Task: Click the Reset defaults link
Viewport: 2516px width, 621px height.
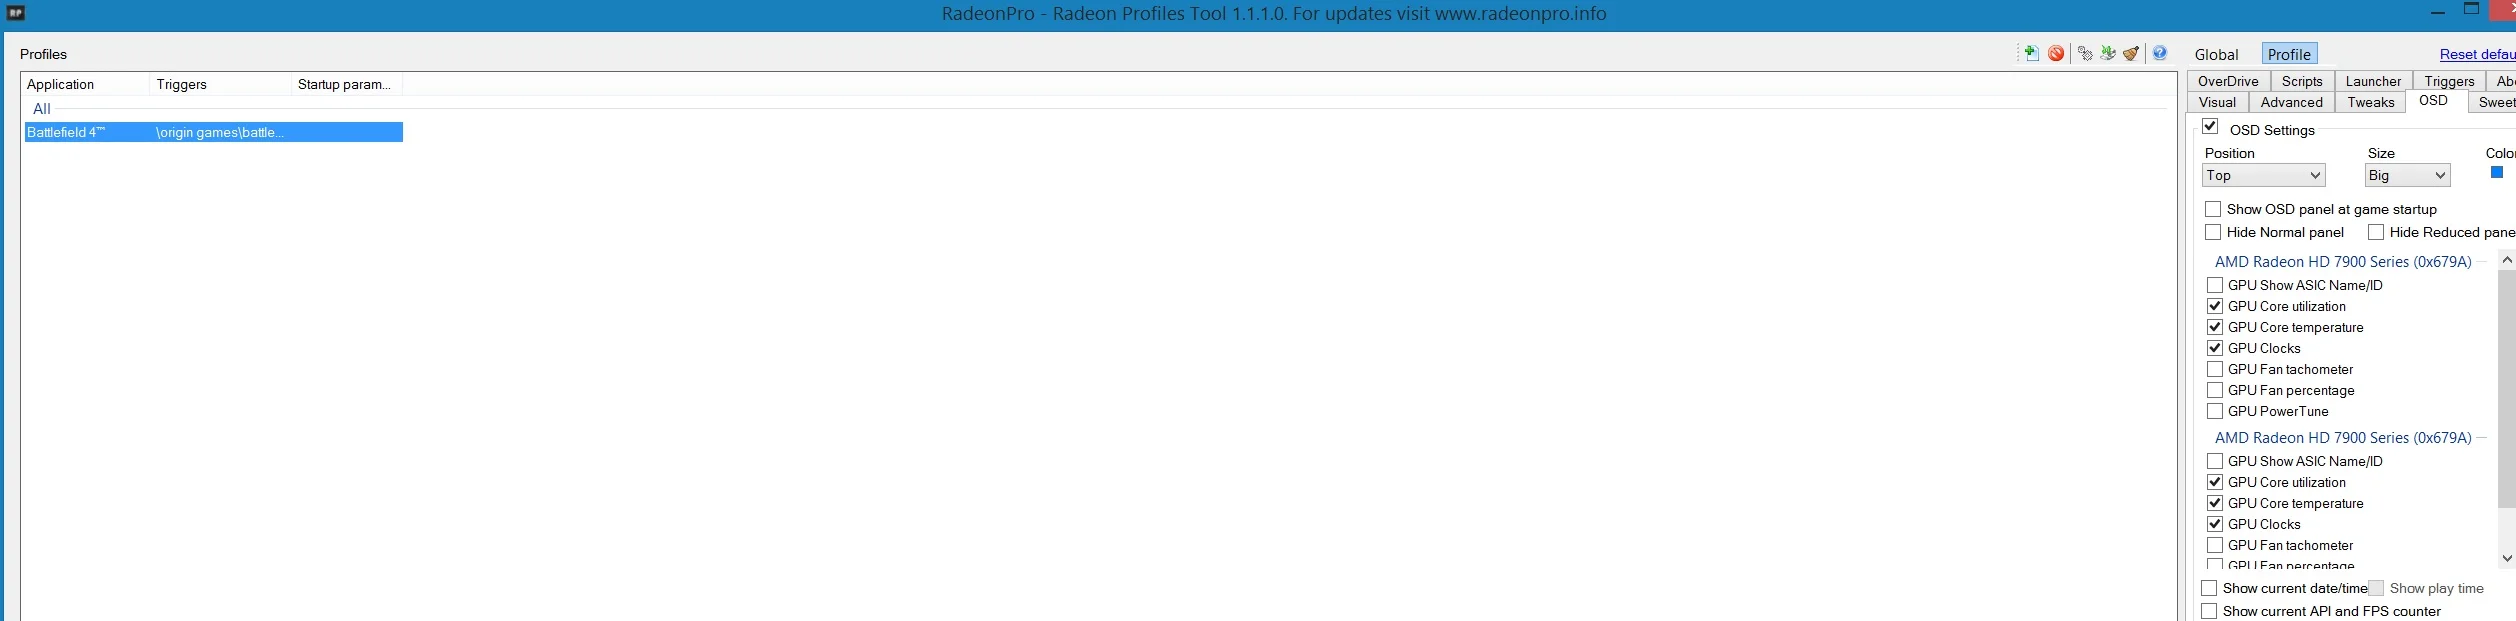Action: pos(2477,54)
